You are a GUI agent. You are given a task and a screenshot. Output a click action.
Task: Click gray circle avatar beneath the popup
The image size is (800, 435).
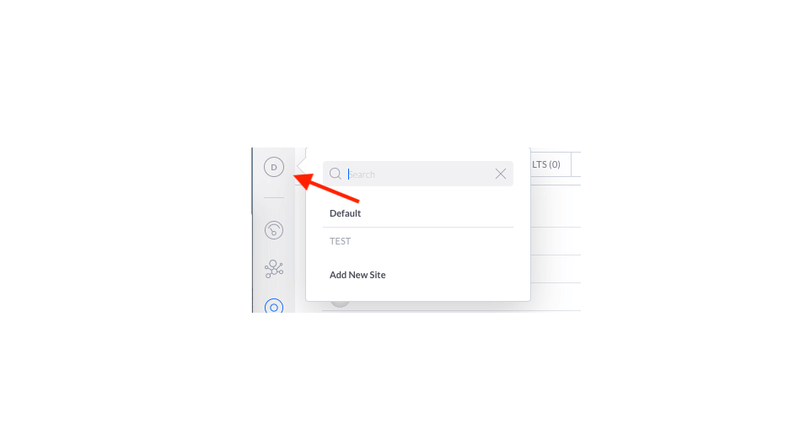tap(340, 303)
